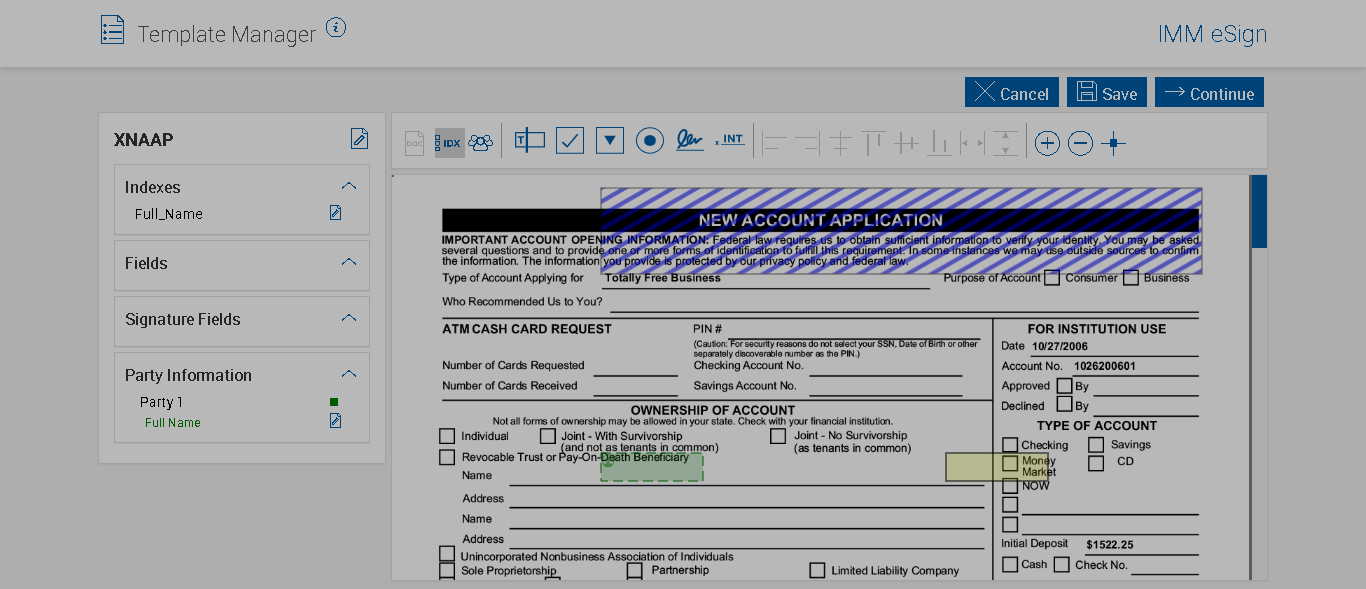The height and width of the screenshot is (589, 1366).
Task: Tick the Declined checkbox
Action: pos(1064,406)
